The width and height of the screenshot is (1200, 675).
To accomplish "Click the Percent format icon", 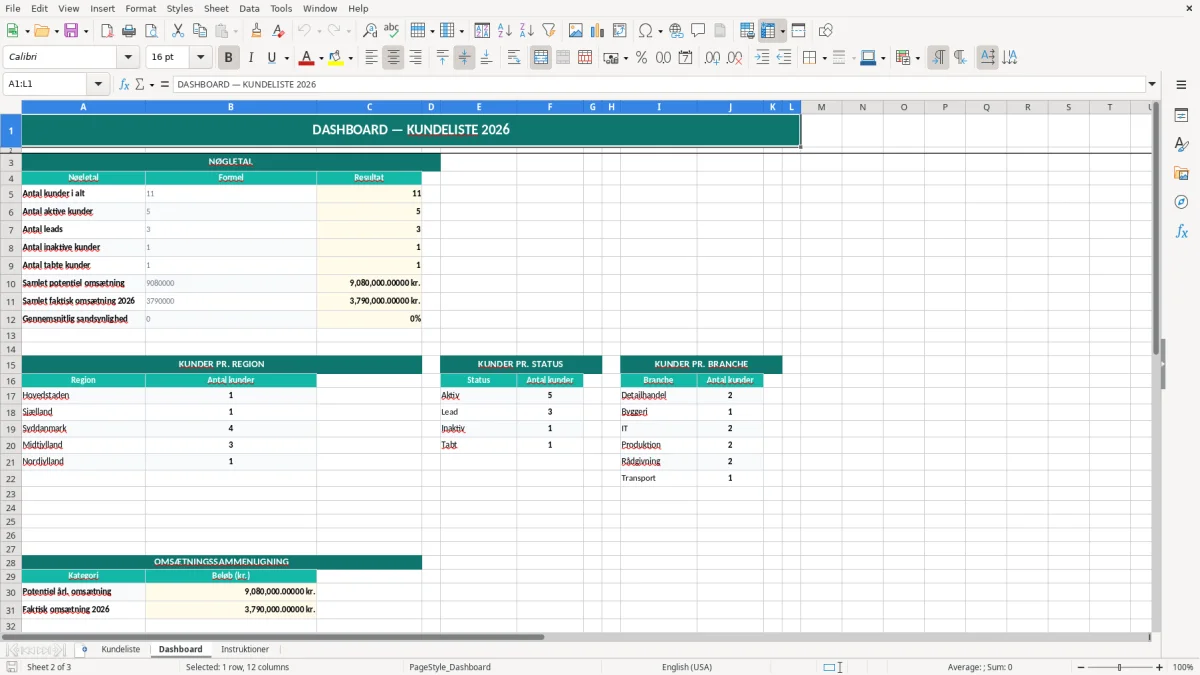I will pos(641,58).
